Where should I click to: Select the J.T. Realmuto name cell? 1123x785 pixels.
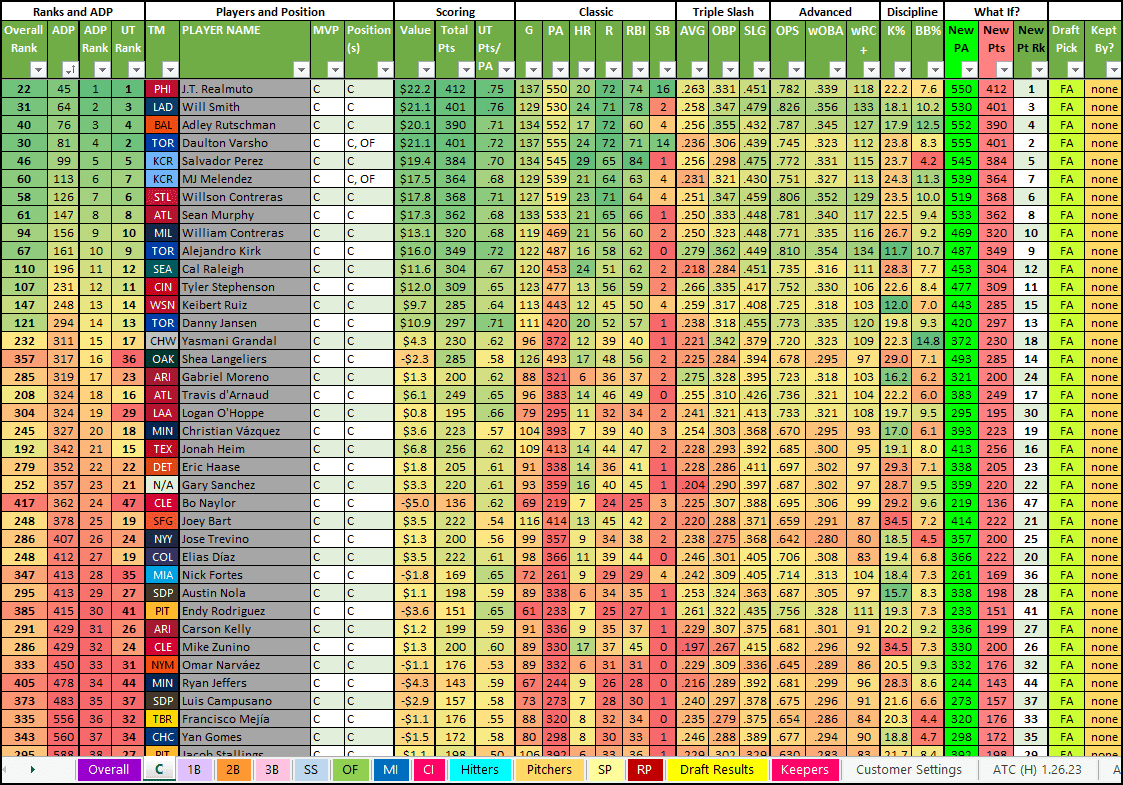[x=245, y=89]
